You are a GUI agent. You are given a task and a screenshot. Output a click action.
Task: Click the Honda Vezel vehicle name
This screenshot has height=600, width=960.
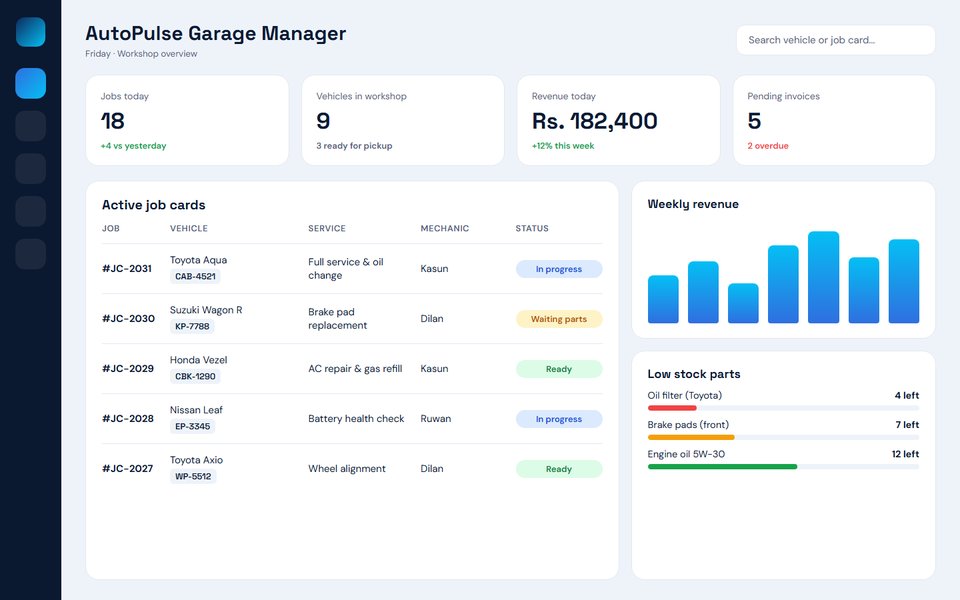198,360
